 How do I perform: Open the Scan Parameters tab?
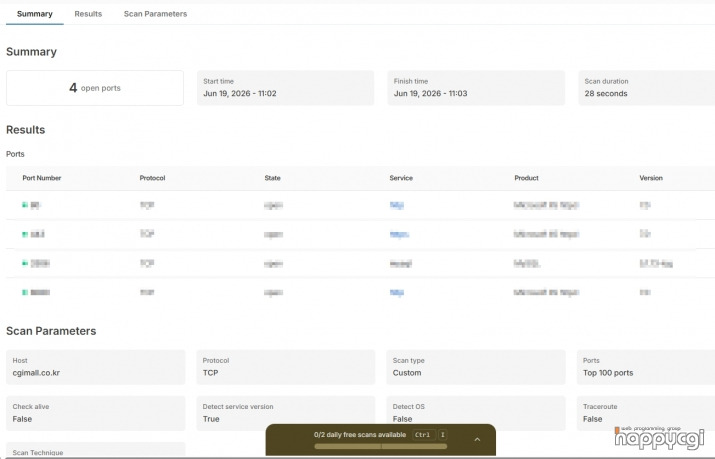(155, 14)
